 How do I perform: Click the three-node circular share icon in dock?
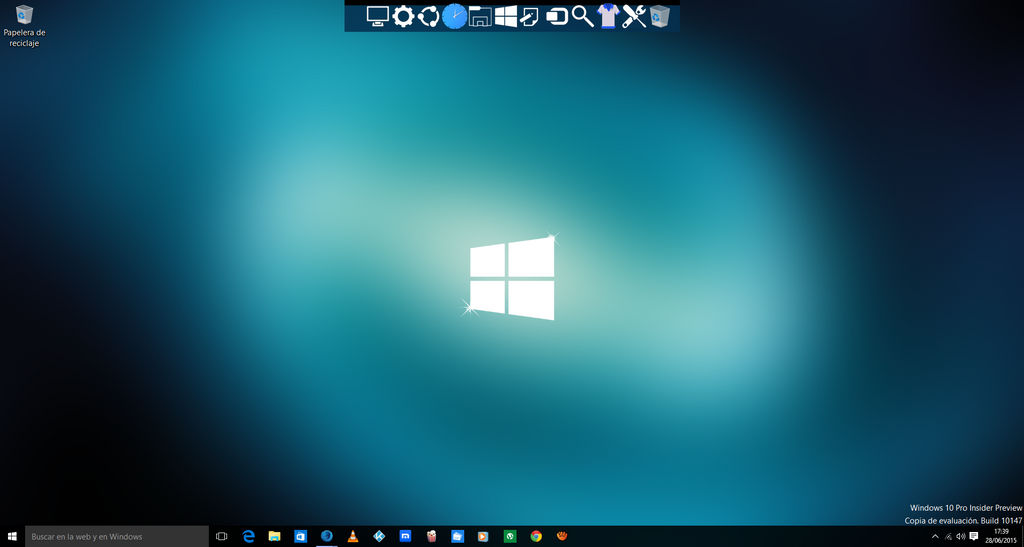[428, 16]
